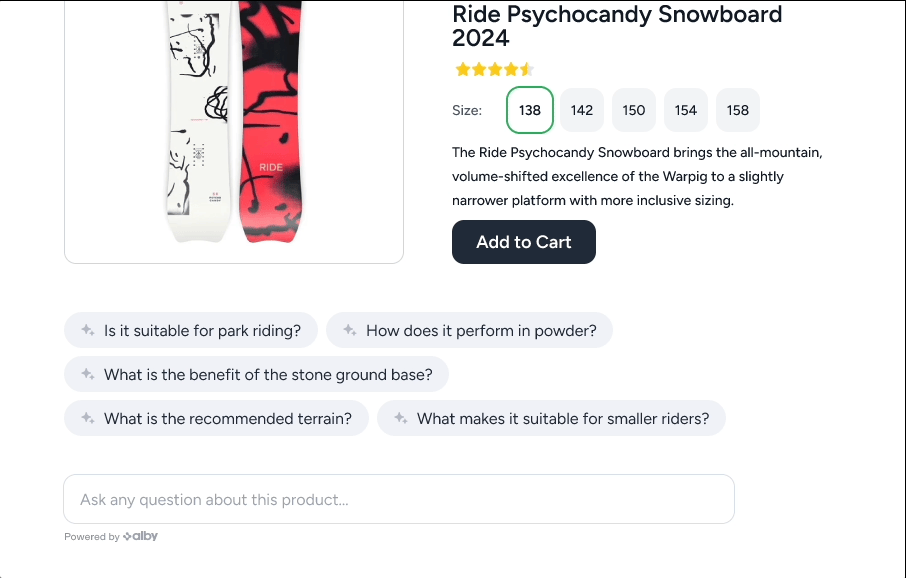Ask about the stone ground base benefit
Screen dimensions: 906x578
pyautogui.click(x=256, y=374)
